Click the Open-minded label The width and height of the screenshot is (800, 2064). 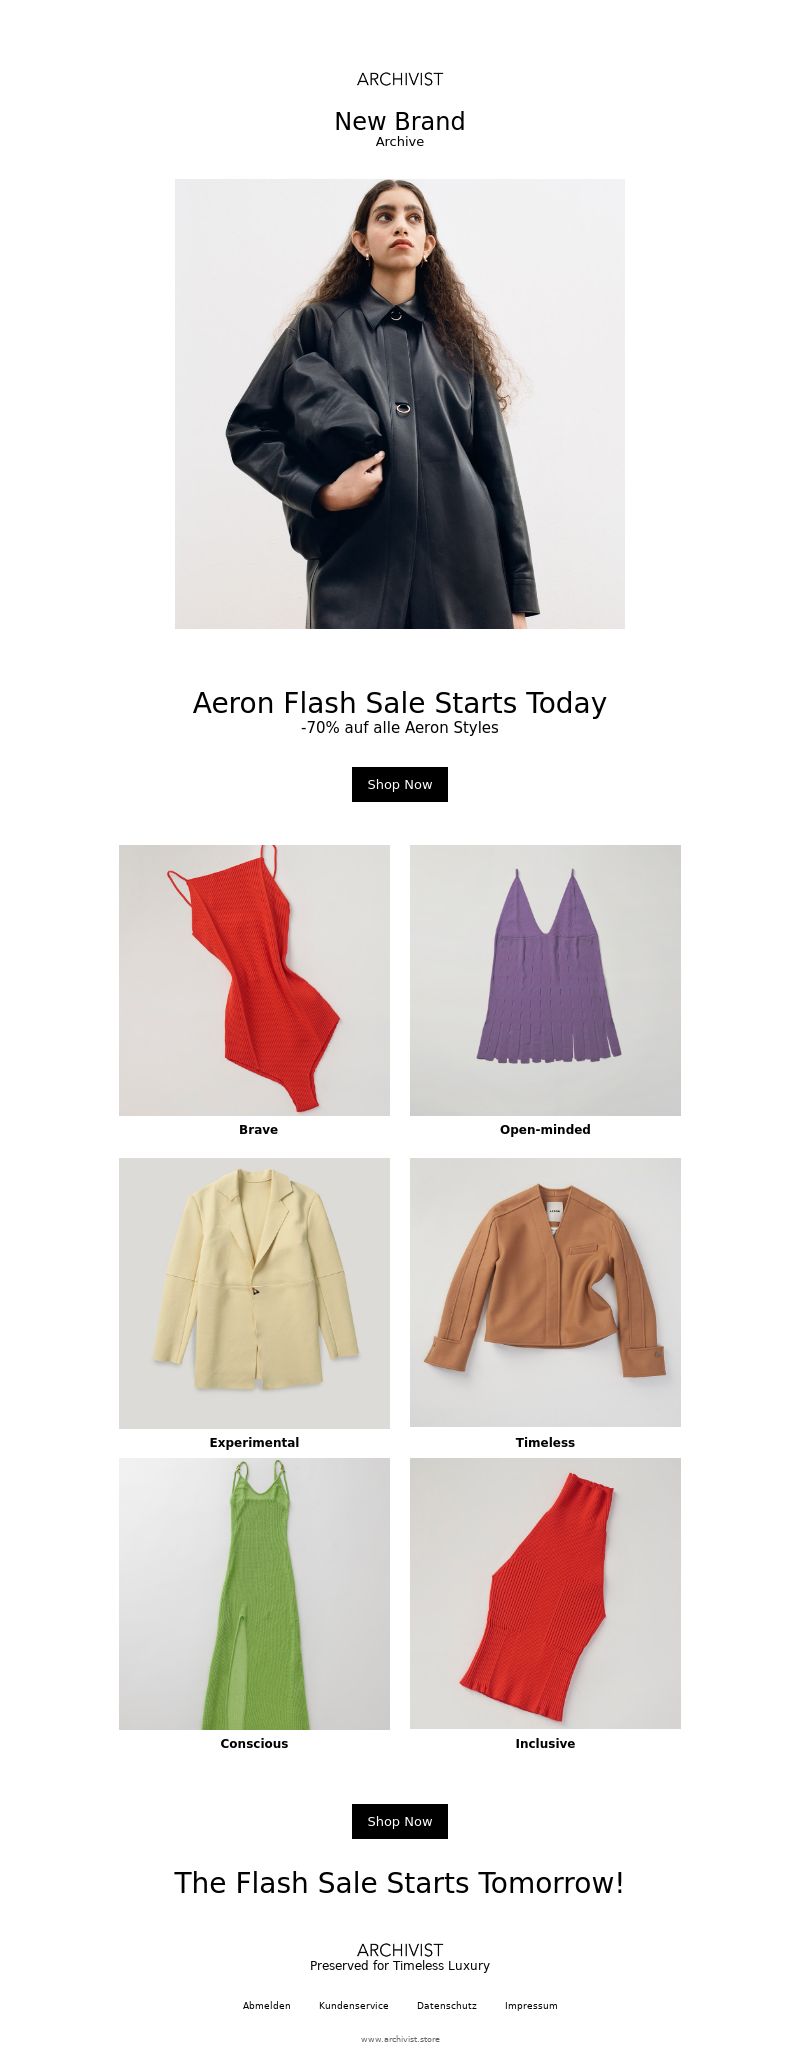(x=545, y=1129)
